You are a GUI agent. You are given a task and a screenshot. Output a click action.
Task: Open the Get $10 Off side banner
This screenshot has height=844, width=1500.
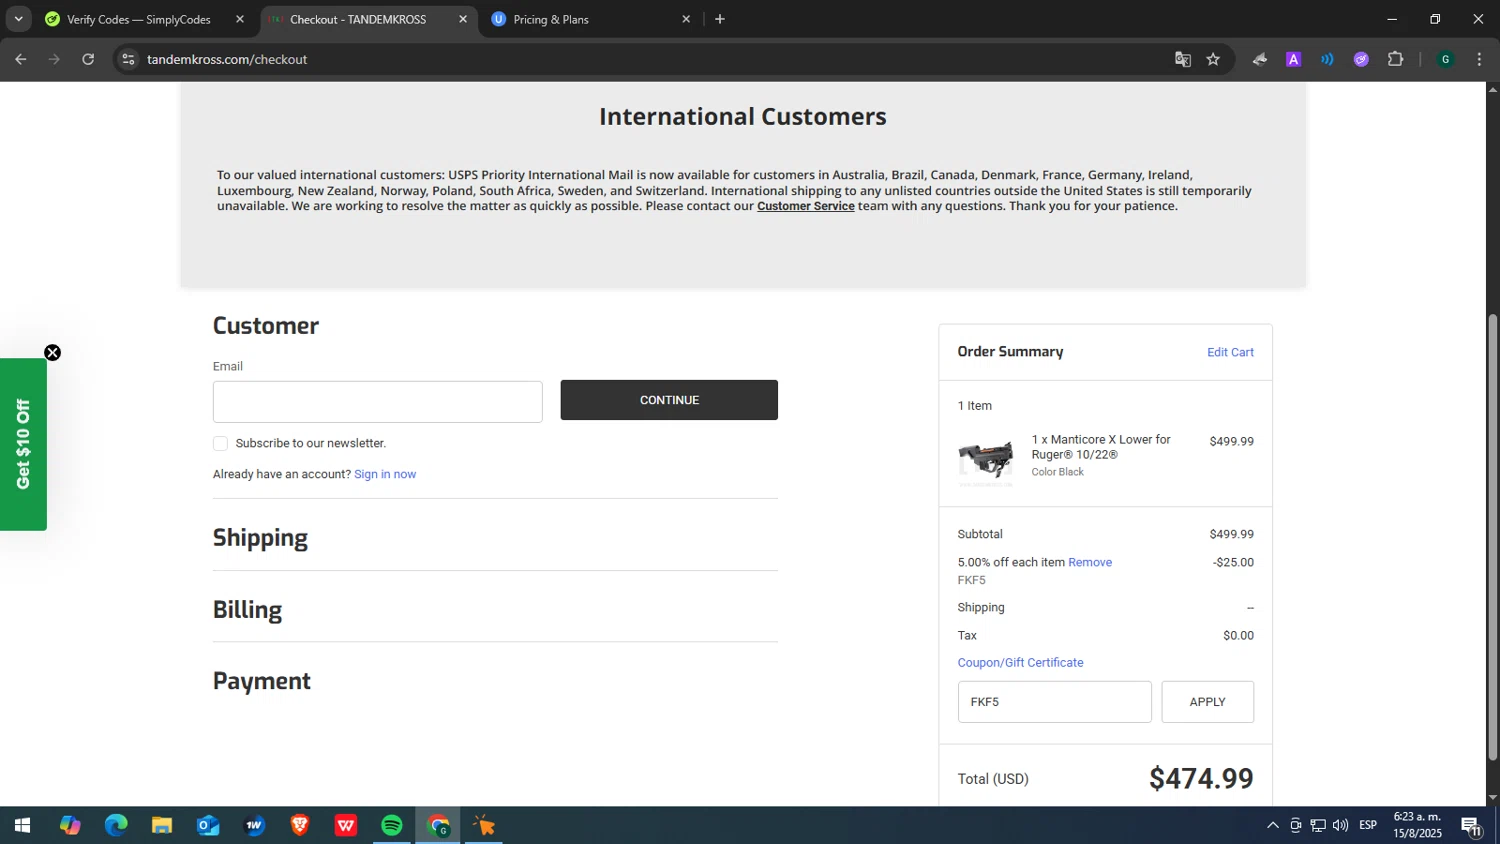tap(23, 444)
